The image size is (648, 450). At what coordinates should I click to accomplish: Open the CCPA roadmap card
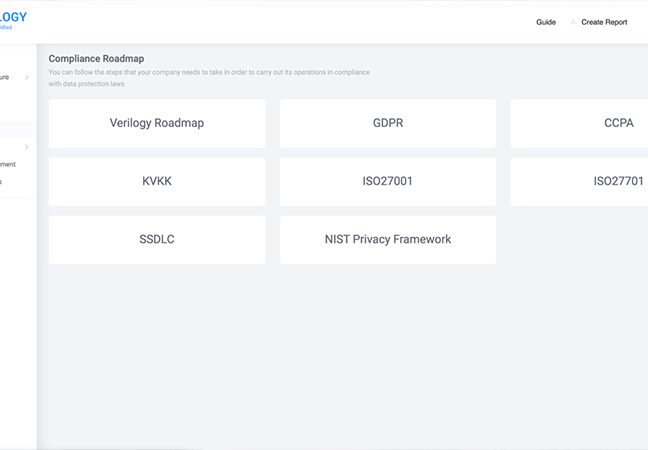tap(579, 123)
